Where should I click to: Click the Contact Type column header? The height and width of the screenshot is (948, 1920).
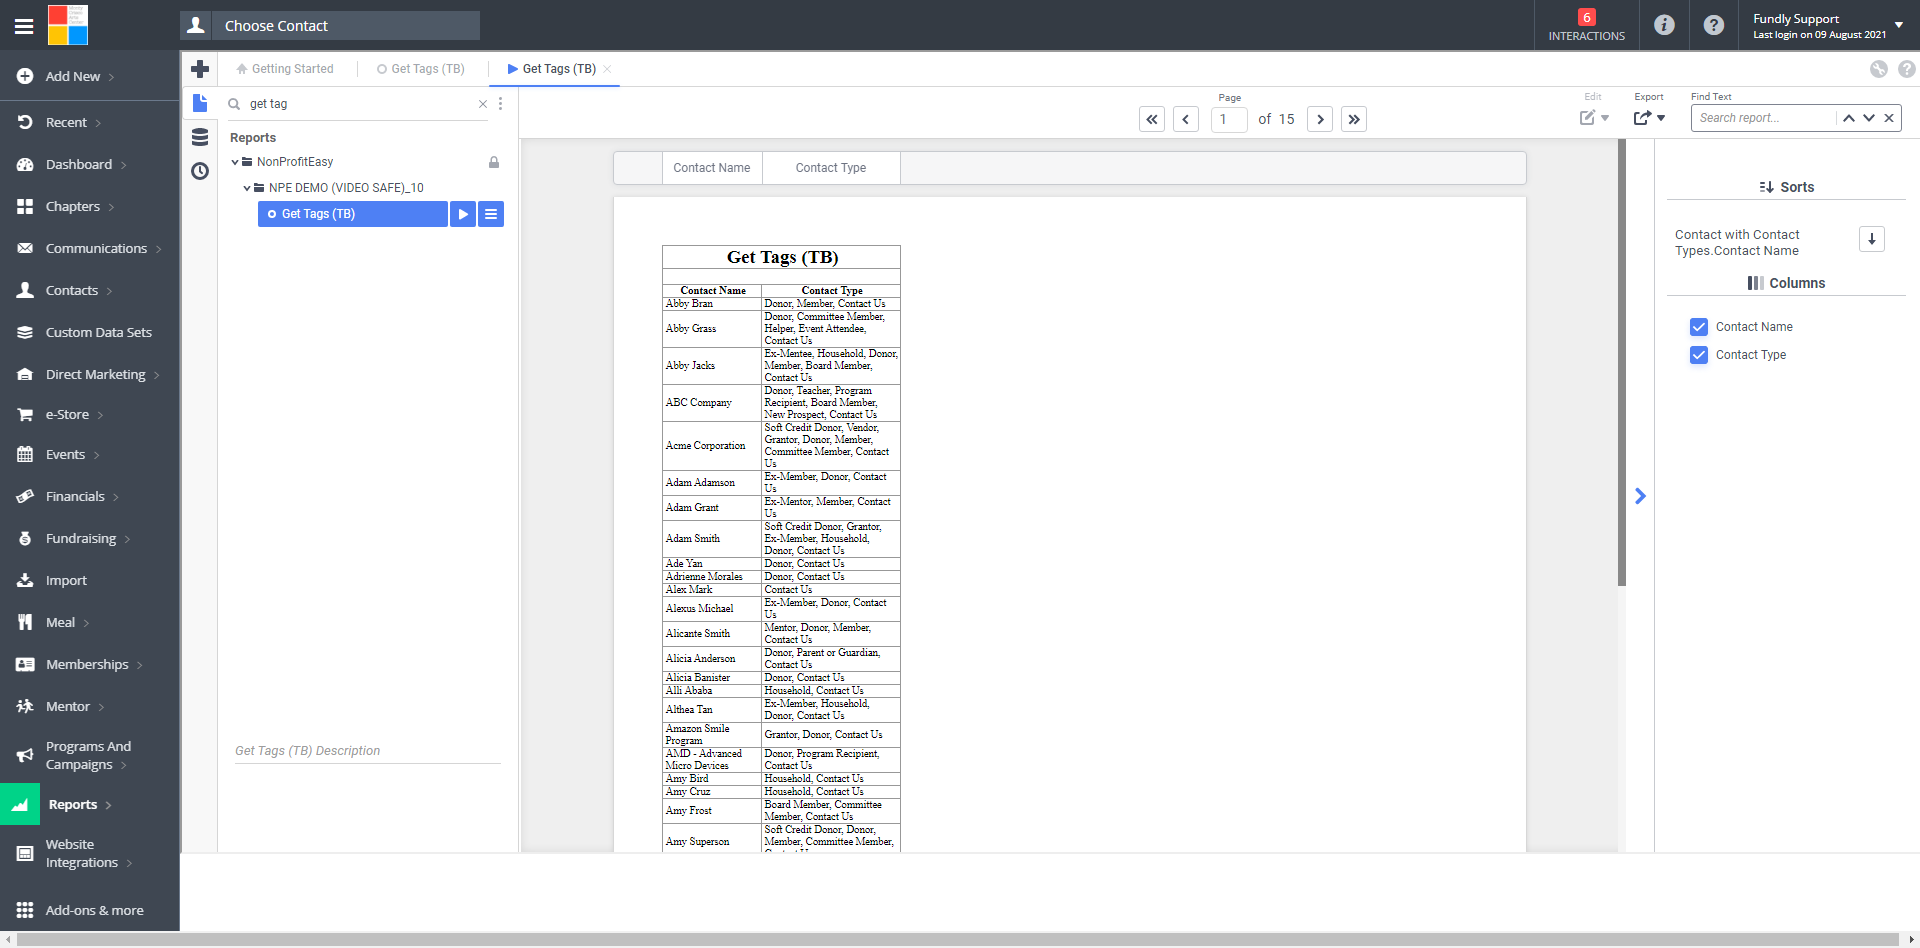click(x=831, y=168)
